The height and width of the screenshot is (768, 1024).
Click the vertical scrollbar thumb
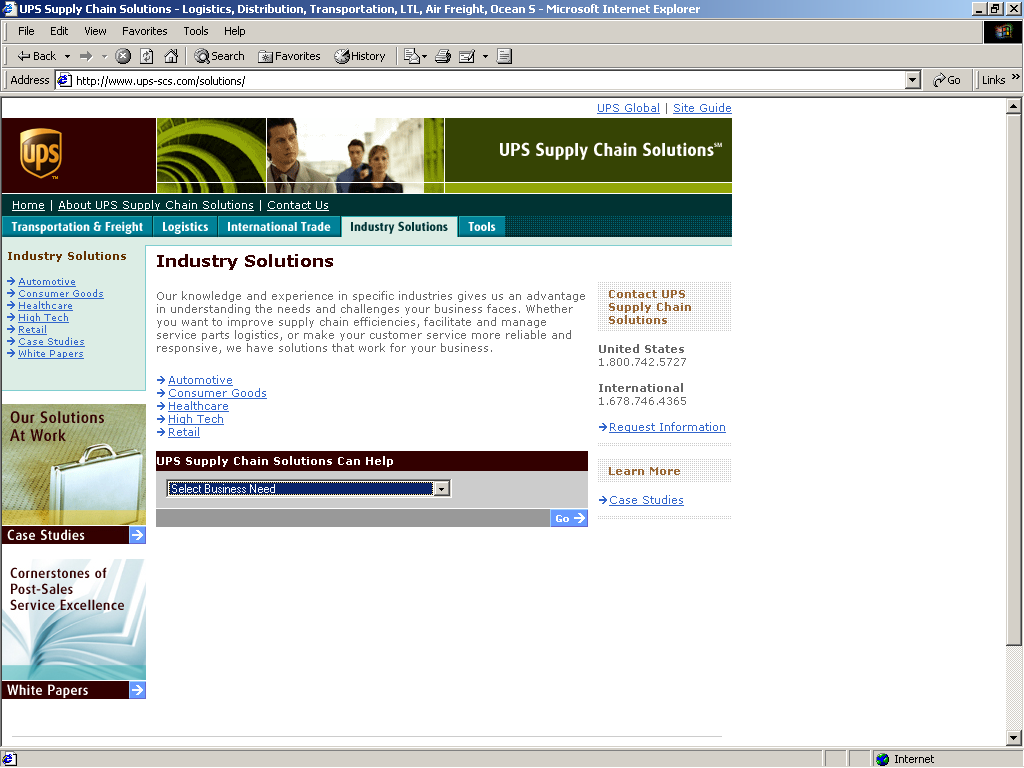pyautogui.click(x=1014, y=379)
